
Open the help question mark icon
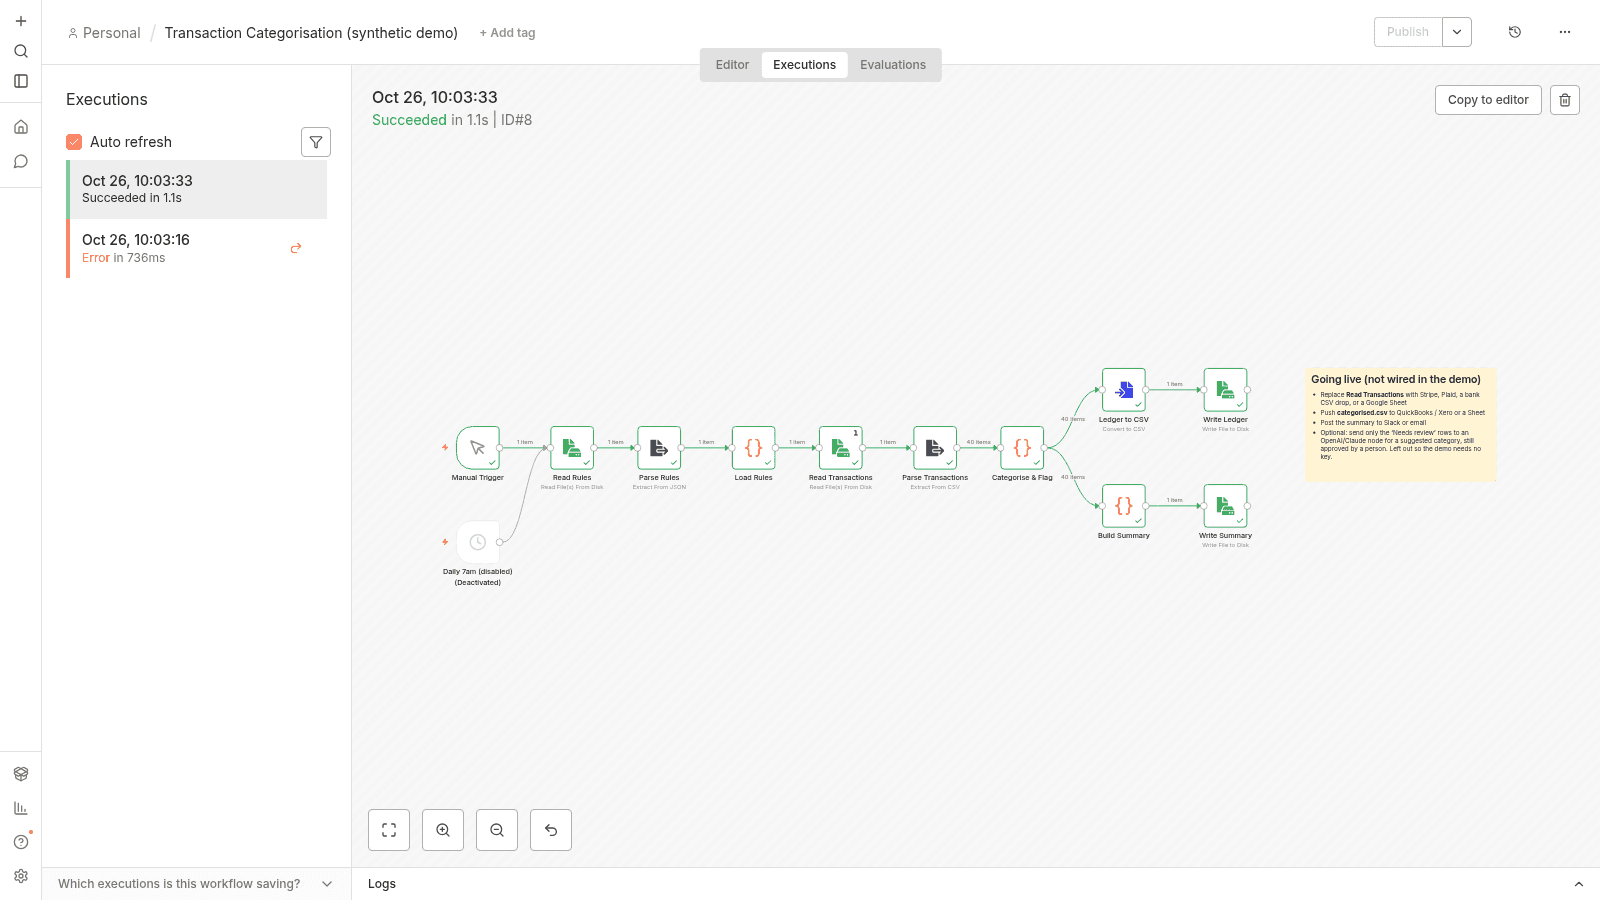click(21, 842)
